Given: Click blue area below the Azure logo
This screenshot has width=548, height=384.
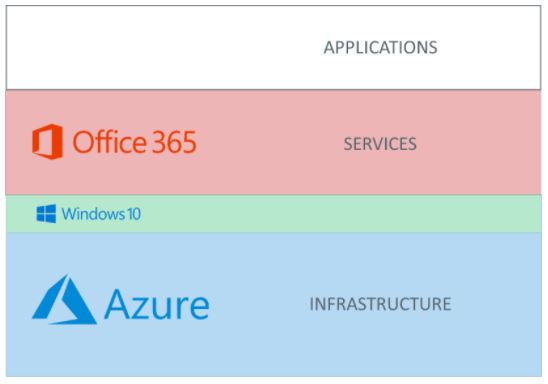Looking at the screenshot, I should point(119,351).
